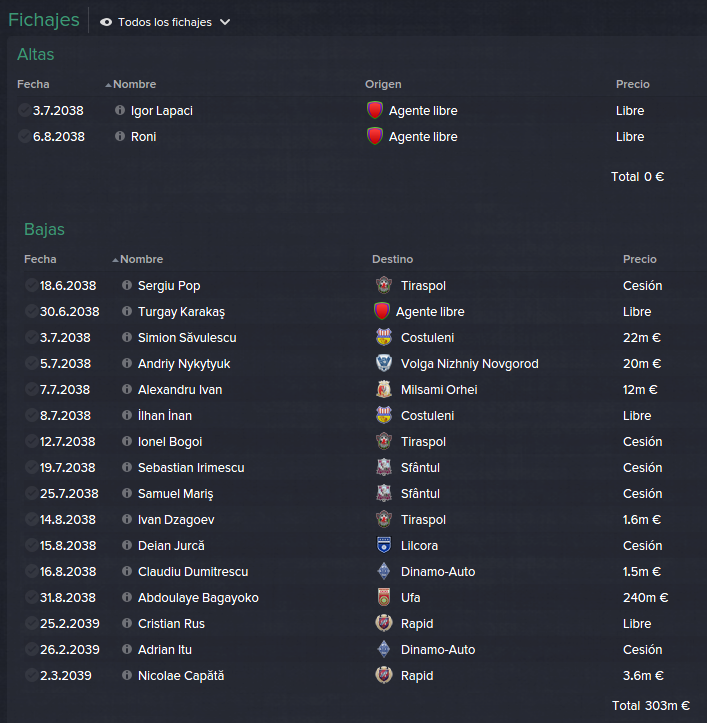The image size is (707, 723).
Task: Open the Dinamo-Auto club link for Adrian Itu
Action: pyautogui.click(x=438, y=649)
